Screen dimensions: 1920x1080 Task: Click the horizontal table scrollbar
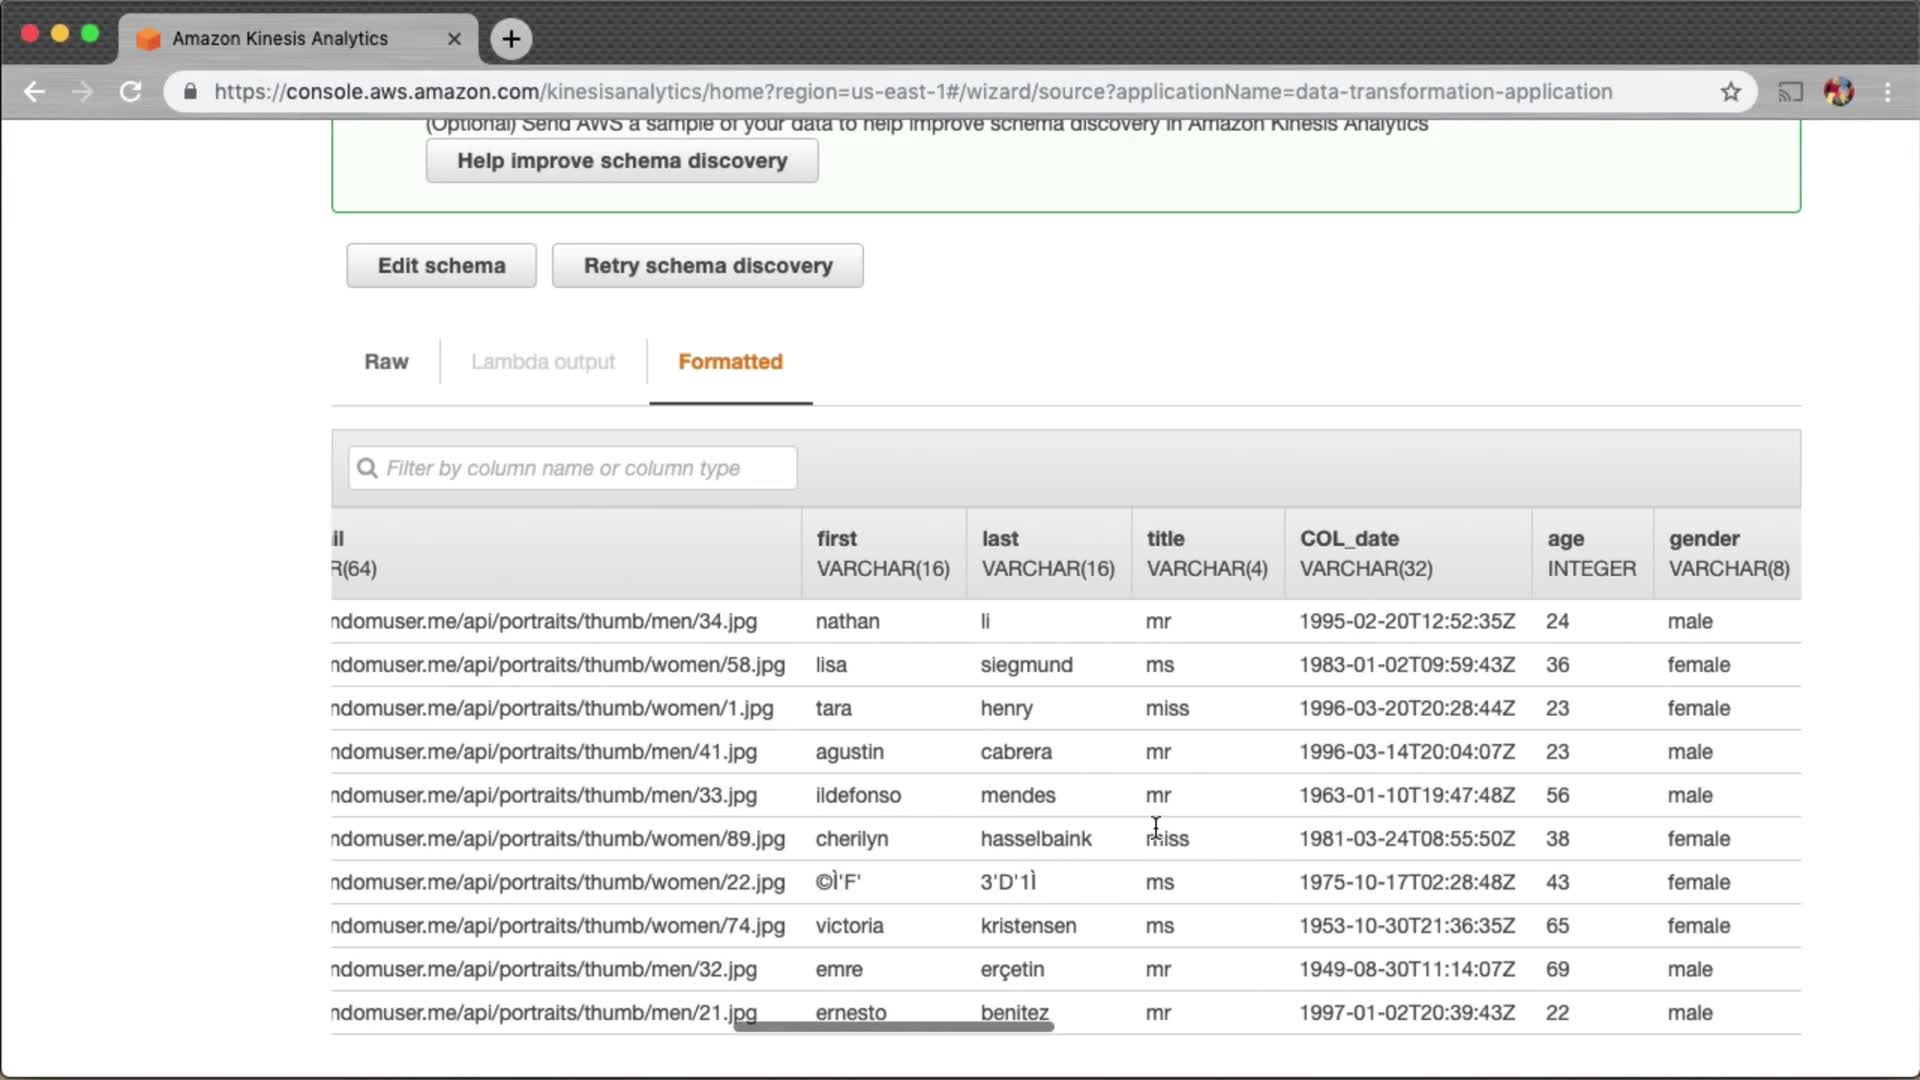pos(893,1027)
